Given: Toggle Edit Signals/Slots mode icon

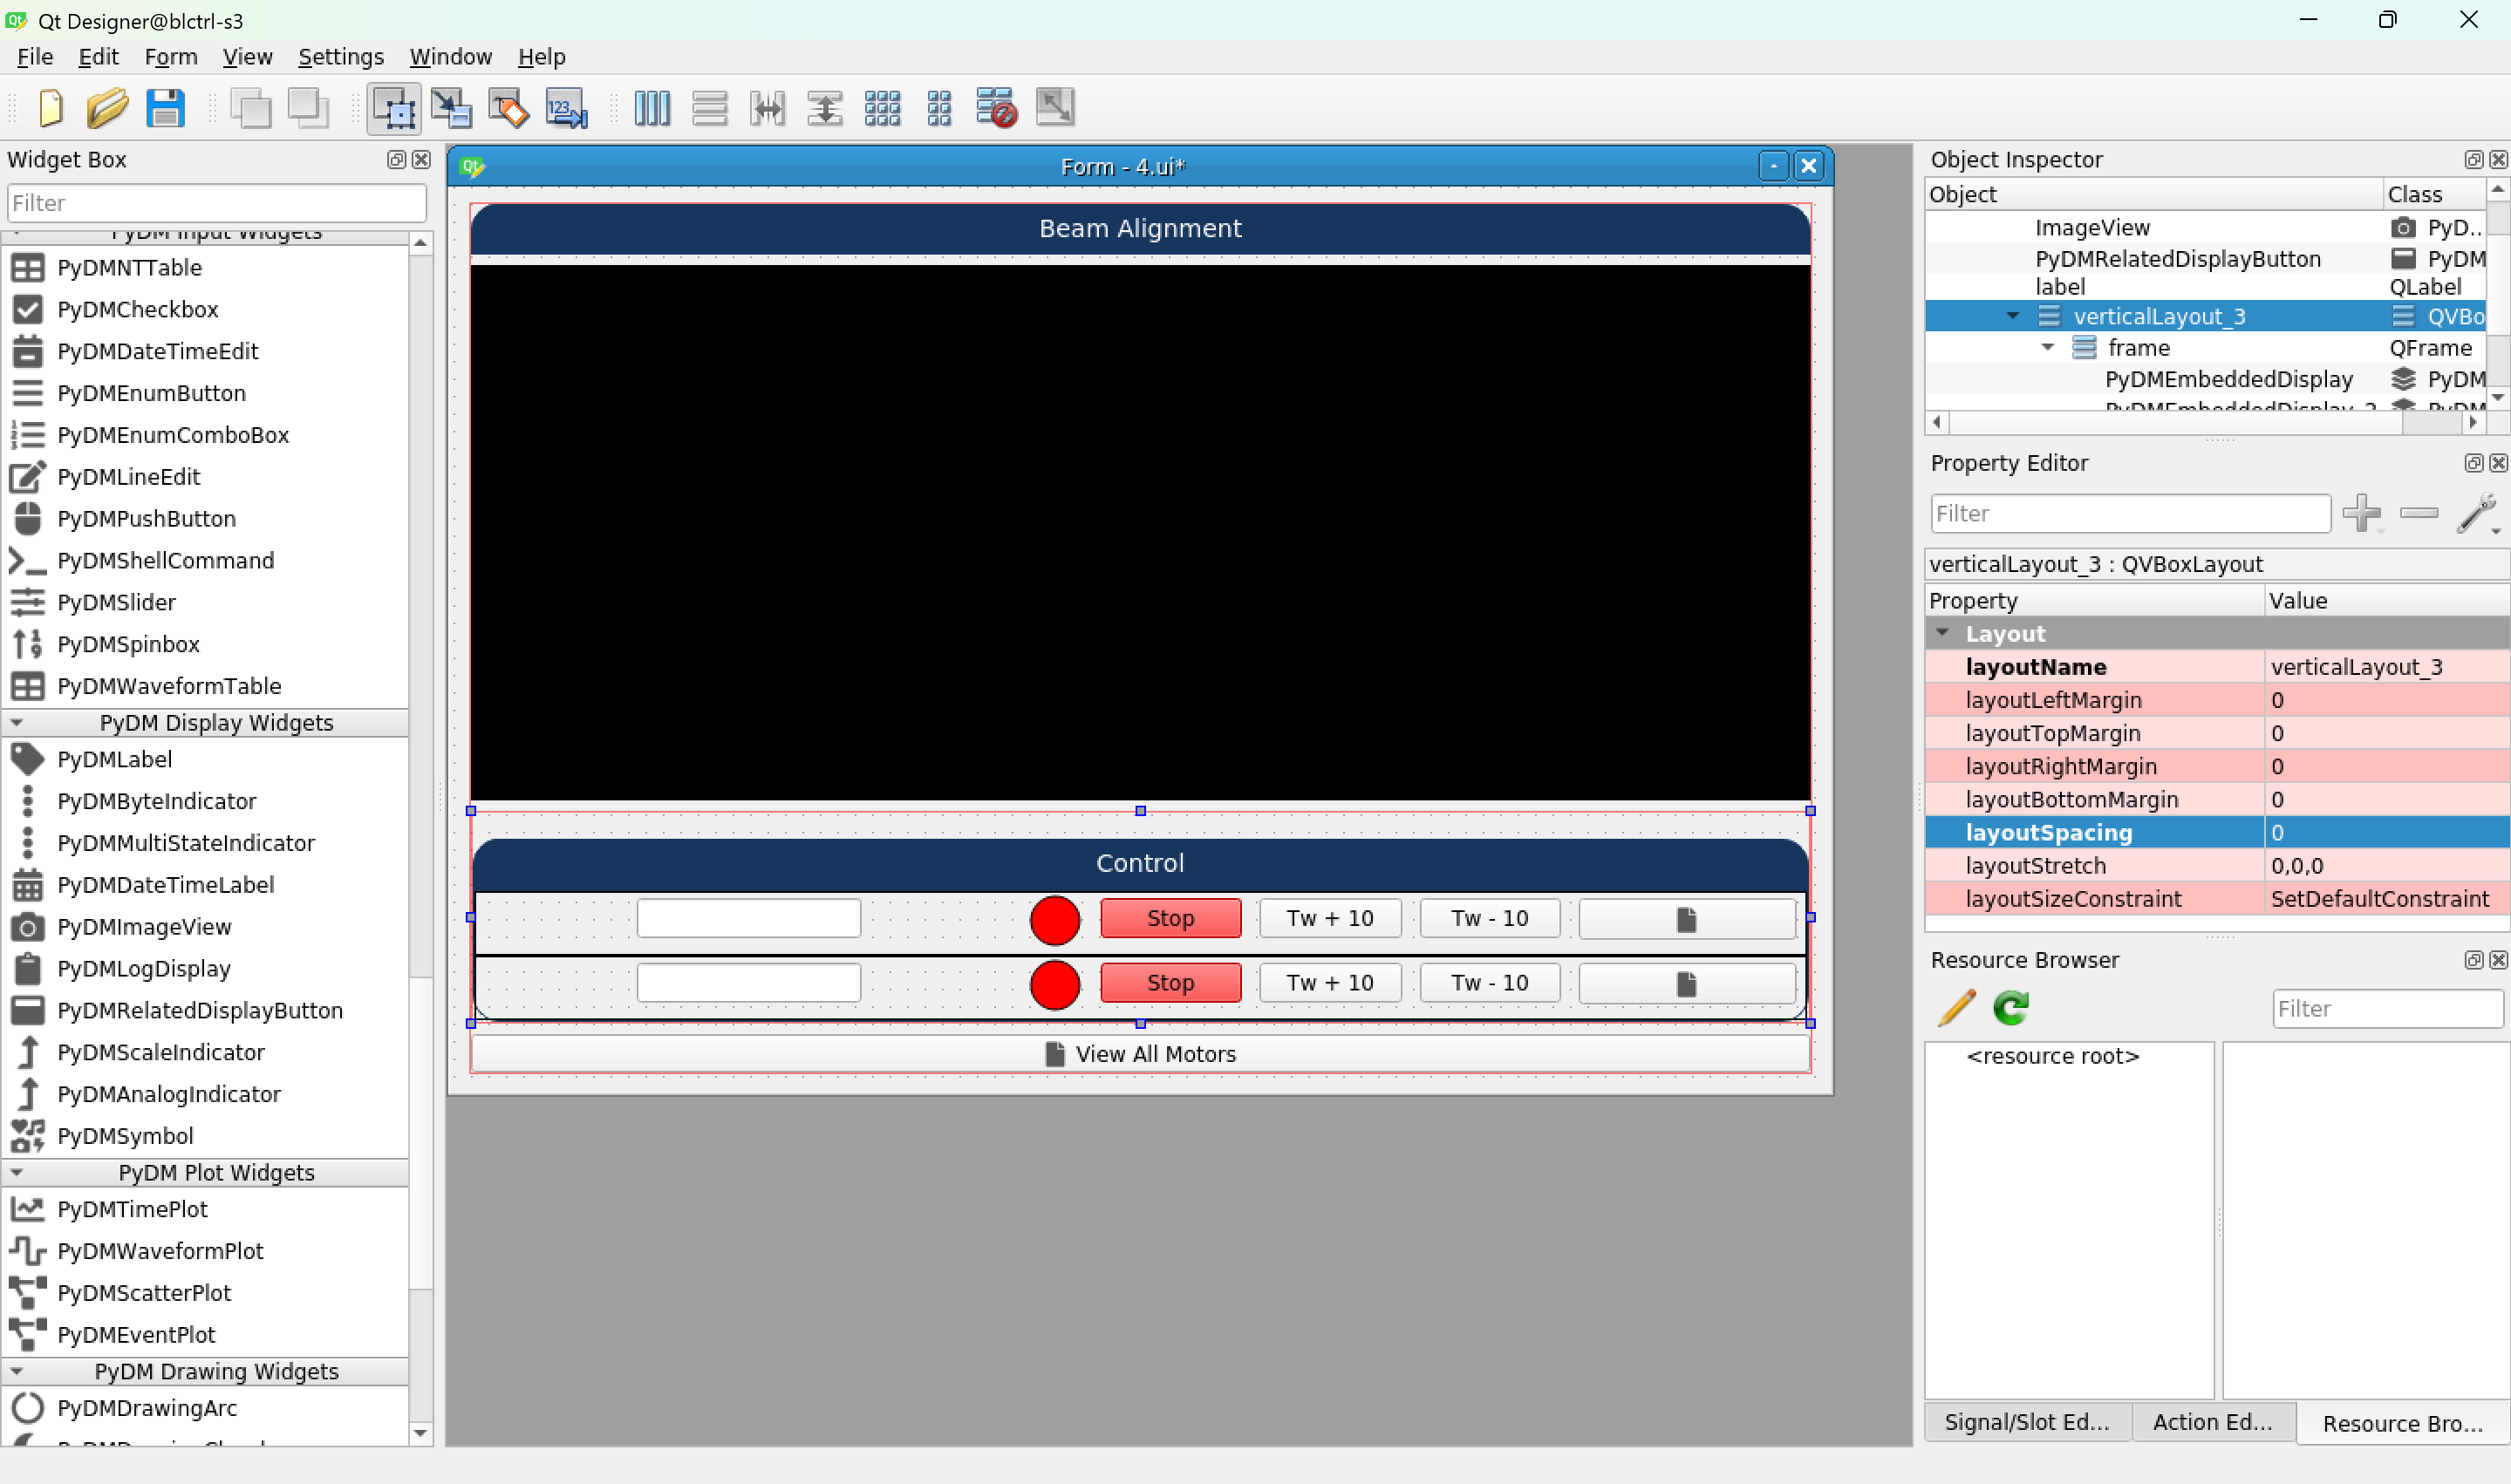Looking at the screenshot, I should click(x=451, y=108).
